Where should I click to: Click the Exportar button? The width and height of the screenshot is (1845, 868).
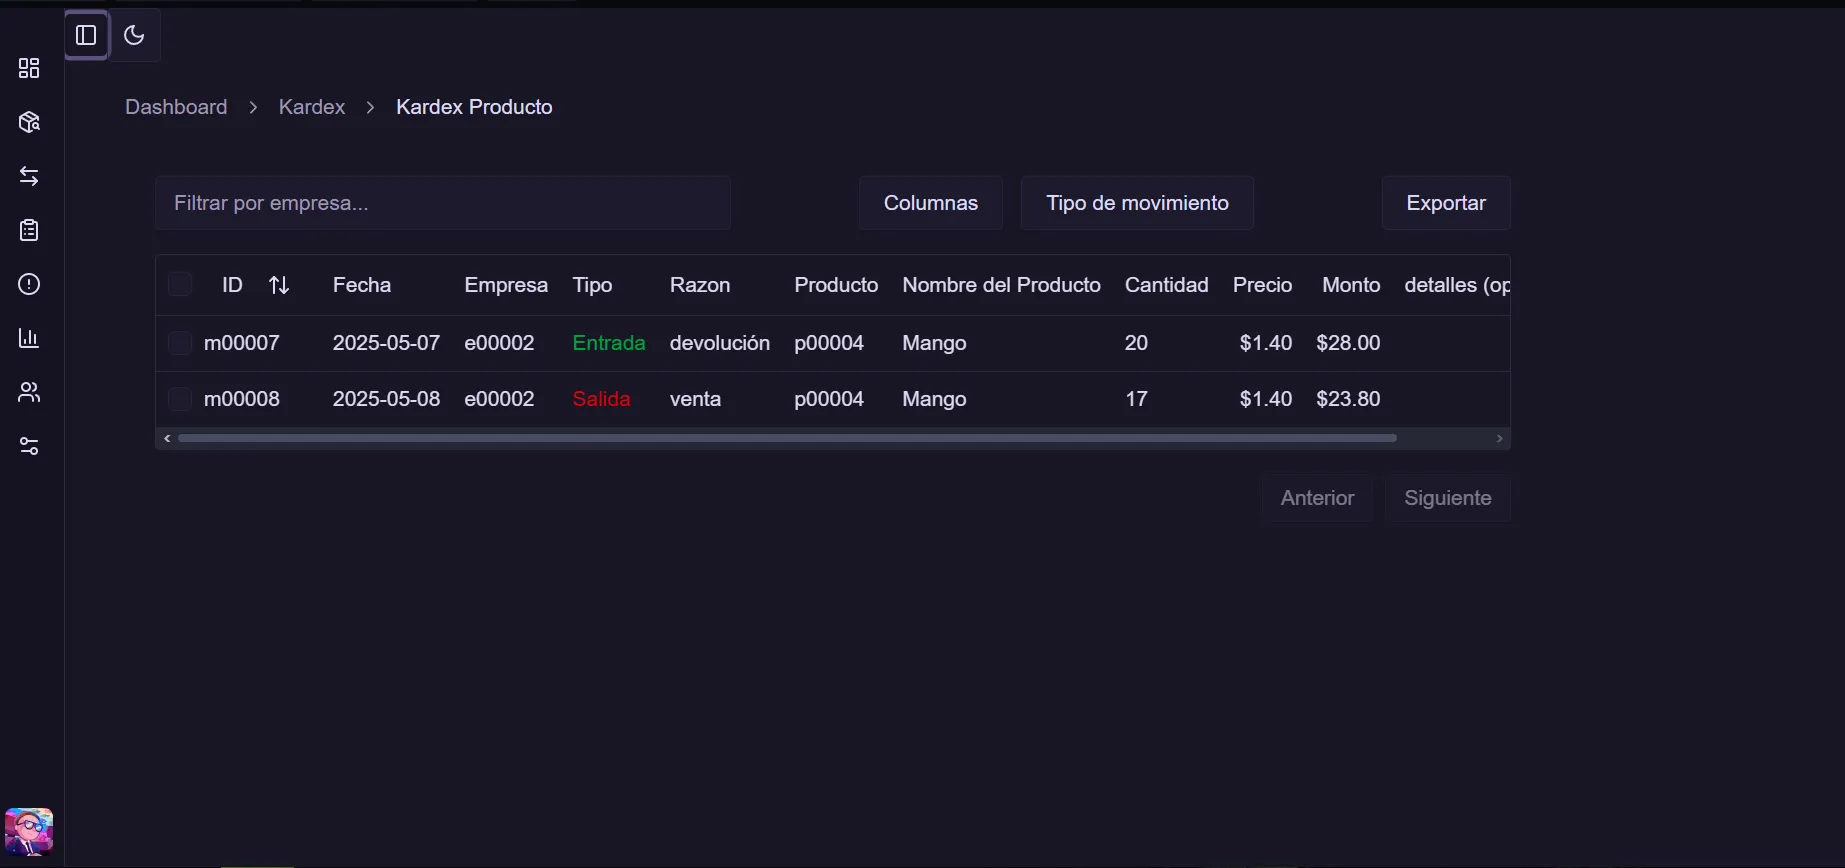(x=1445, y=203)
